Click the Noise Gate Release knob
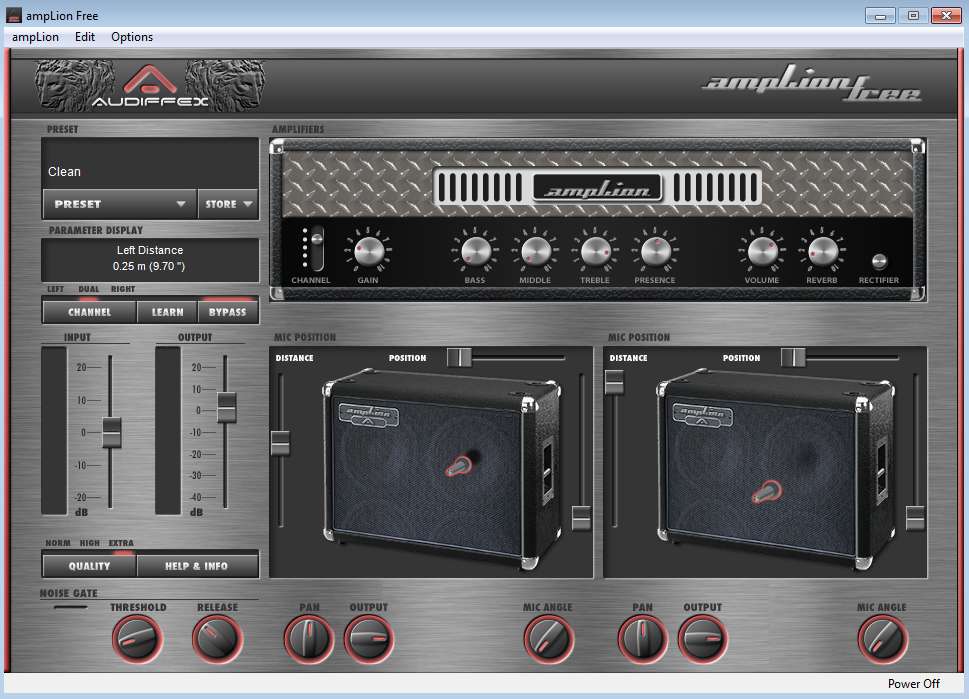The width and height of the screenshot is (969, 699). (x=218, y=638)
